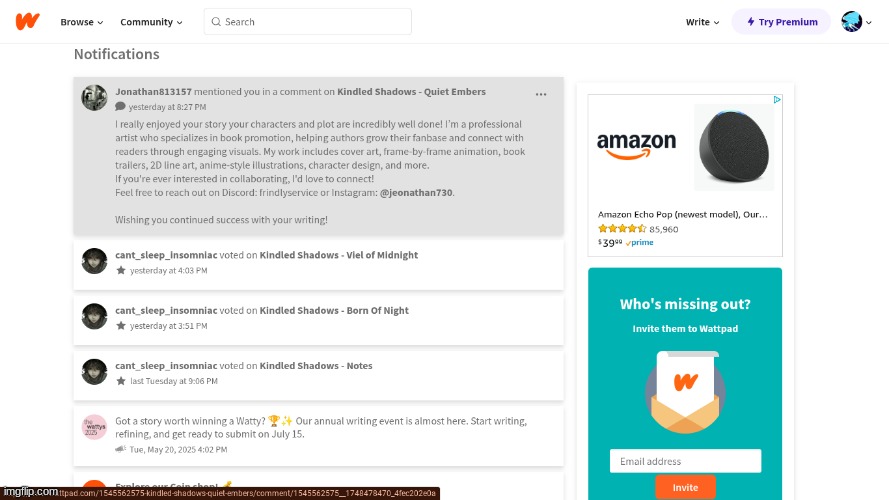The width and height of the screenshot is (889, 500).
Task: Click the comment bubble icon beside yesterday at 8:27 PM
Action: pos(120,107)
